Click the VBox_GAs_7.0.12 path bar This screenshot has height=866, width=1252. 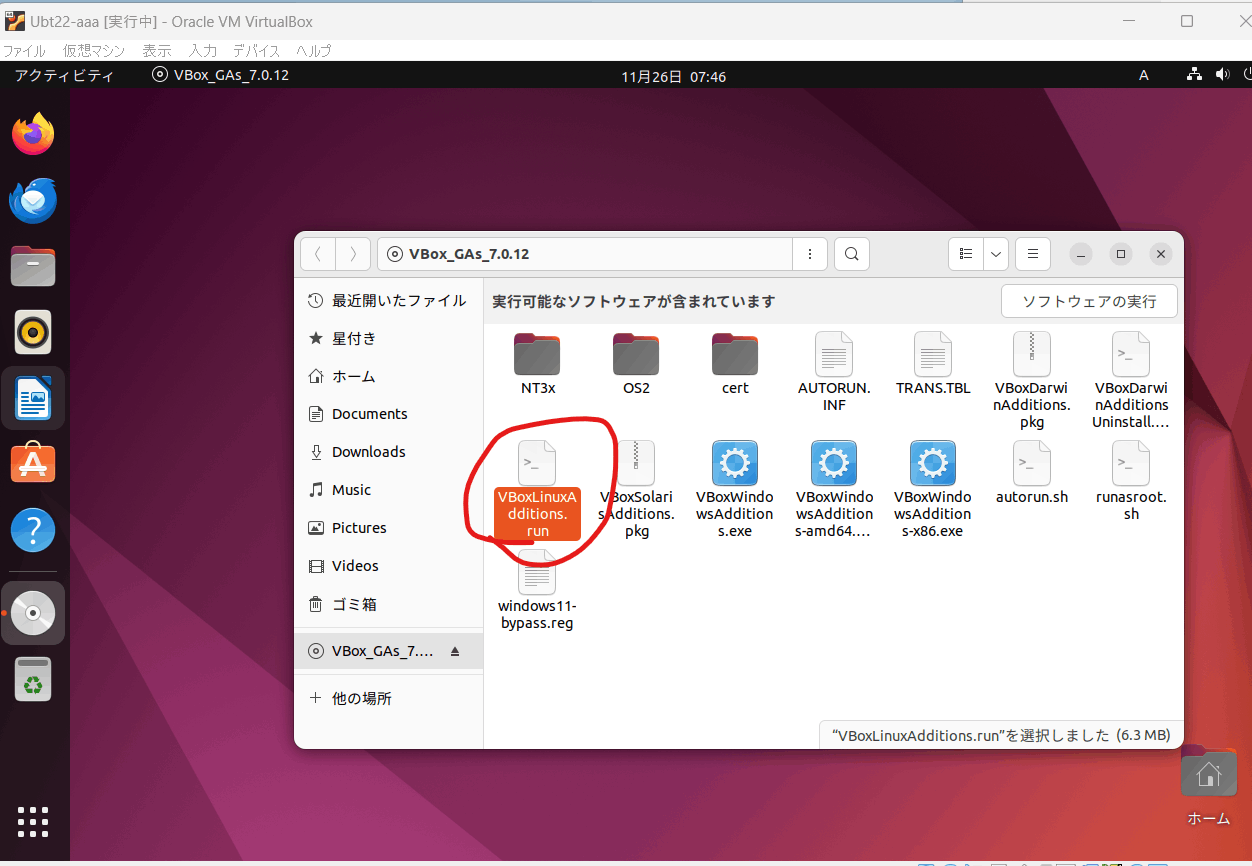click(585, 254)
